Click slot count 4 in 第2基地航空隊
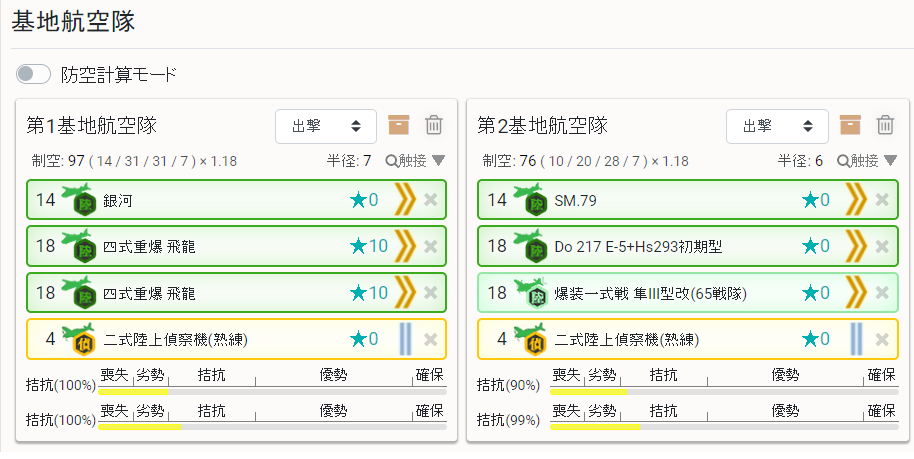This screenshot has height=459, width=914. point(501,339)
